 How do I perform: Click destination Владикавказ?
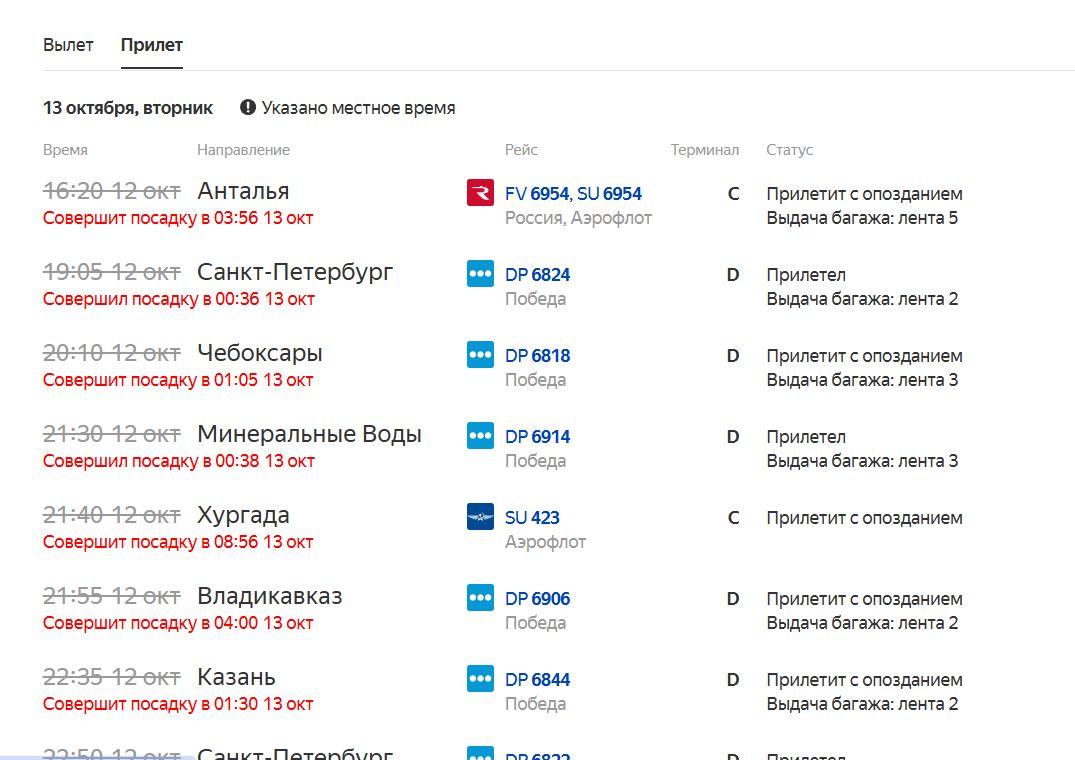269,596
